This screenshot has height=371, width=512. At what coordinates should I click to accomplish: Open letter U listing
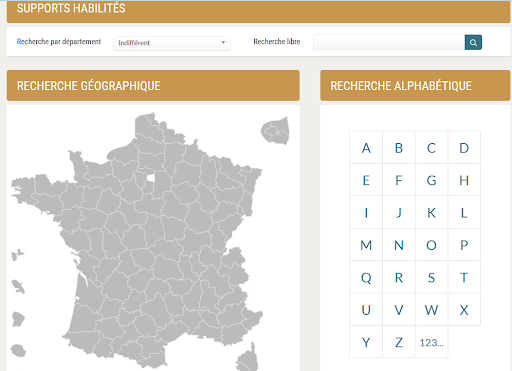(366, 309)
